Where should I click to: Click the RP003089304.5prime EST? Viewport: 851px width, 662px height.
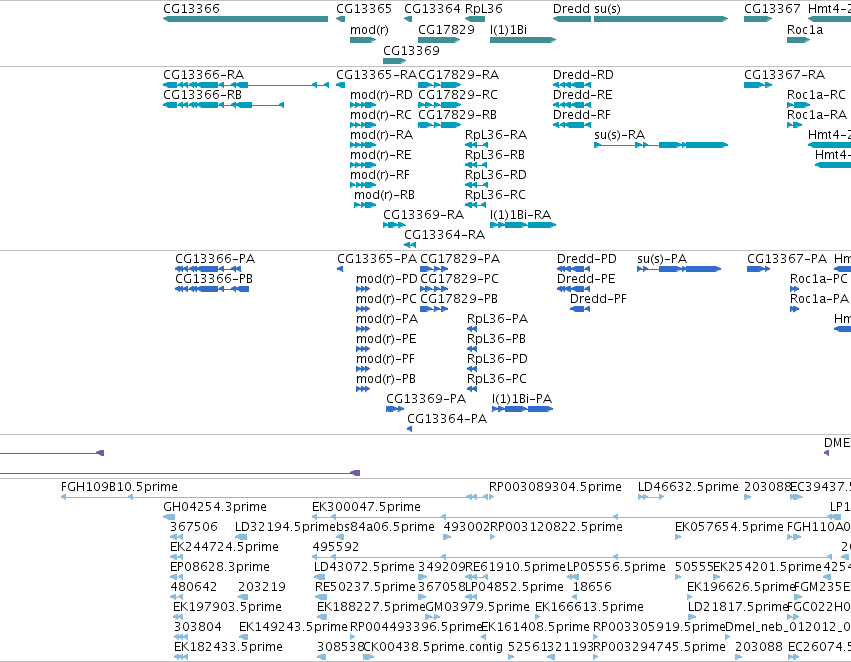[492, 496]
